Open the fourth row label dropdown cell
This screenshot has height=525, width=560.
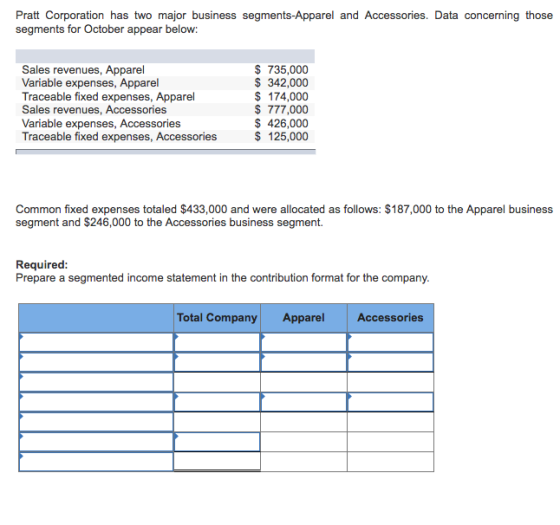[96, 402]
